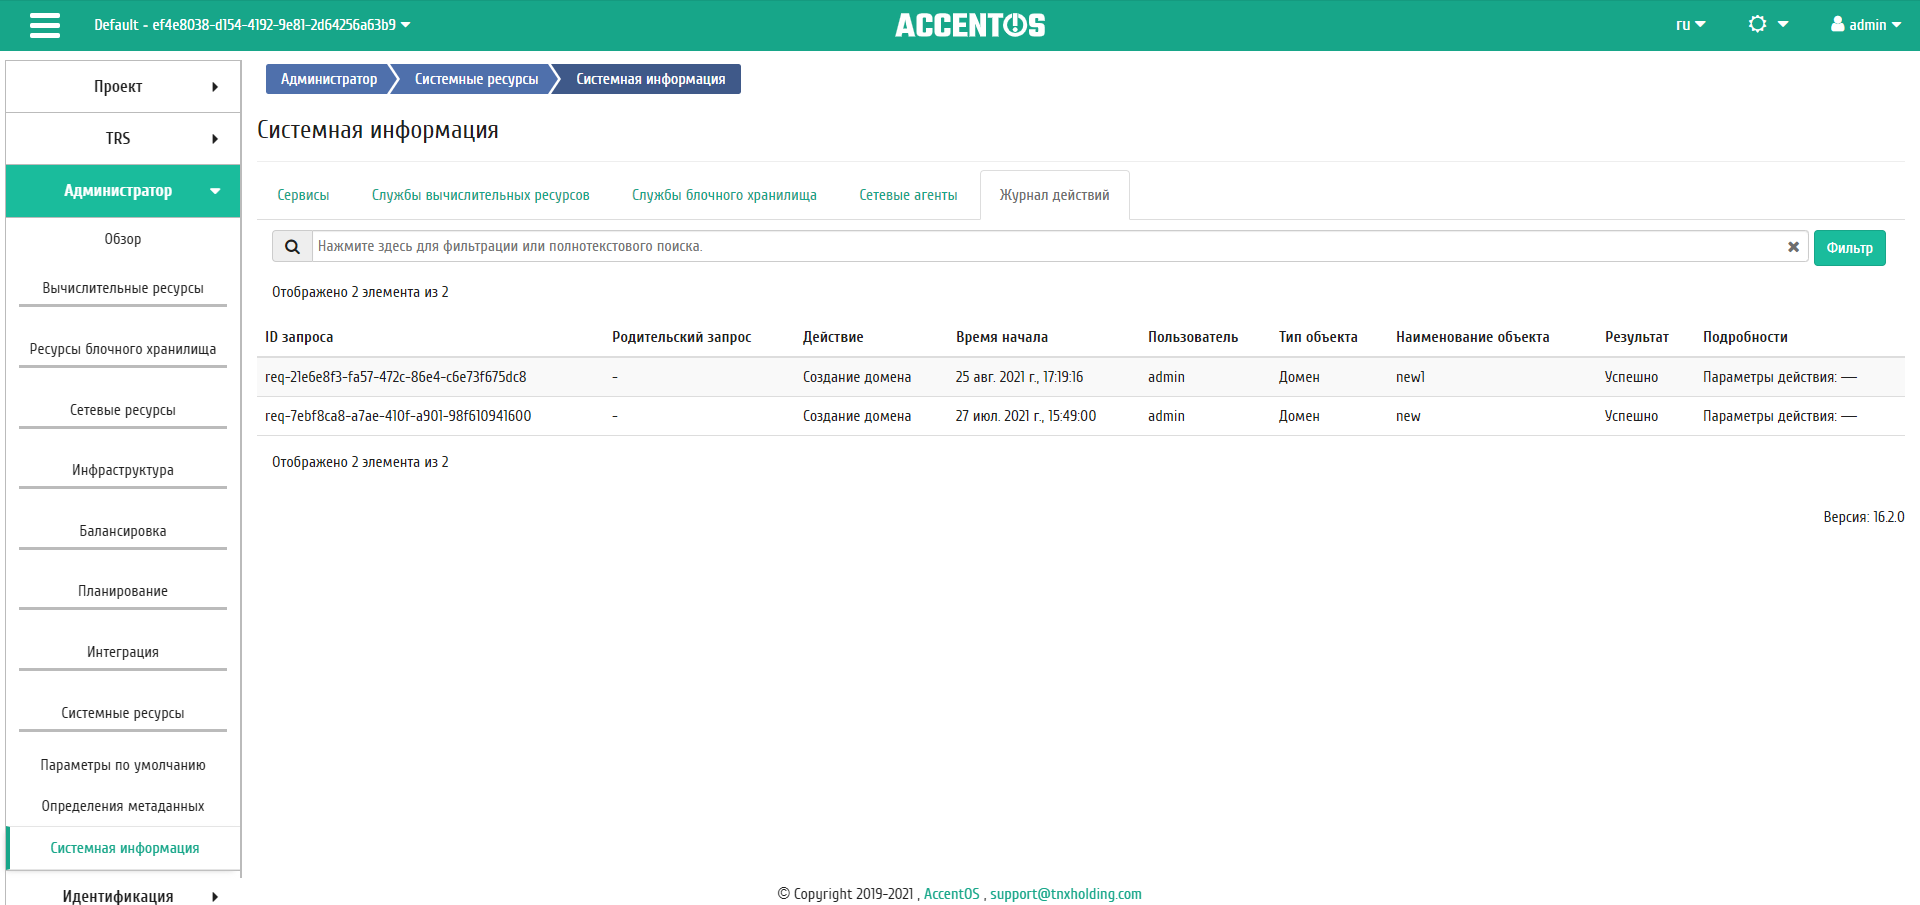Switch to the Сервисы tab
1920x905 pixels.
(x=303, y=195)
